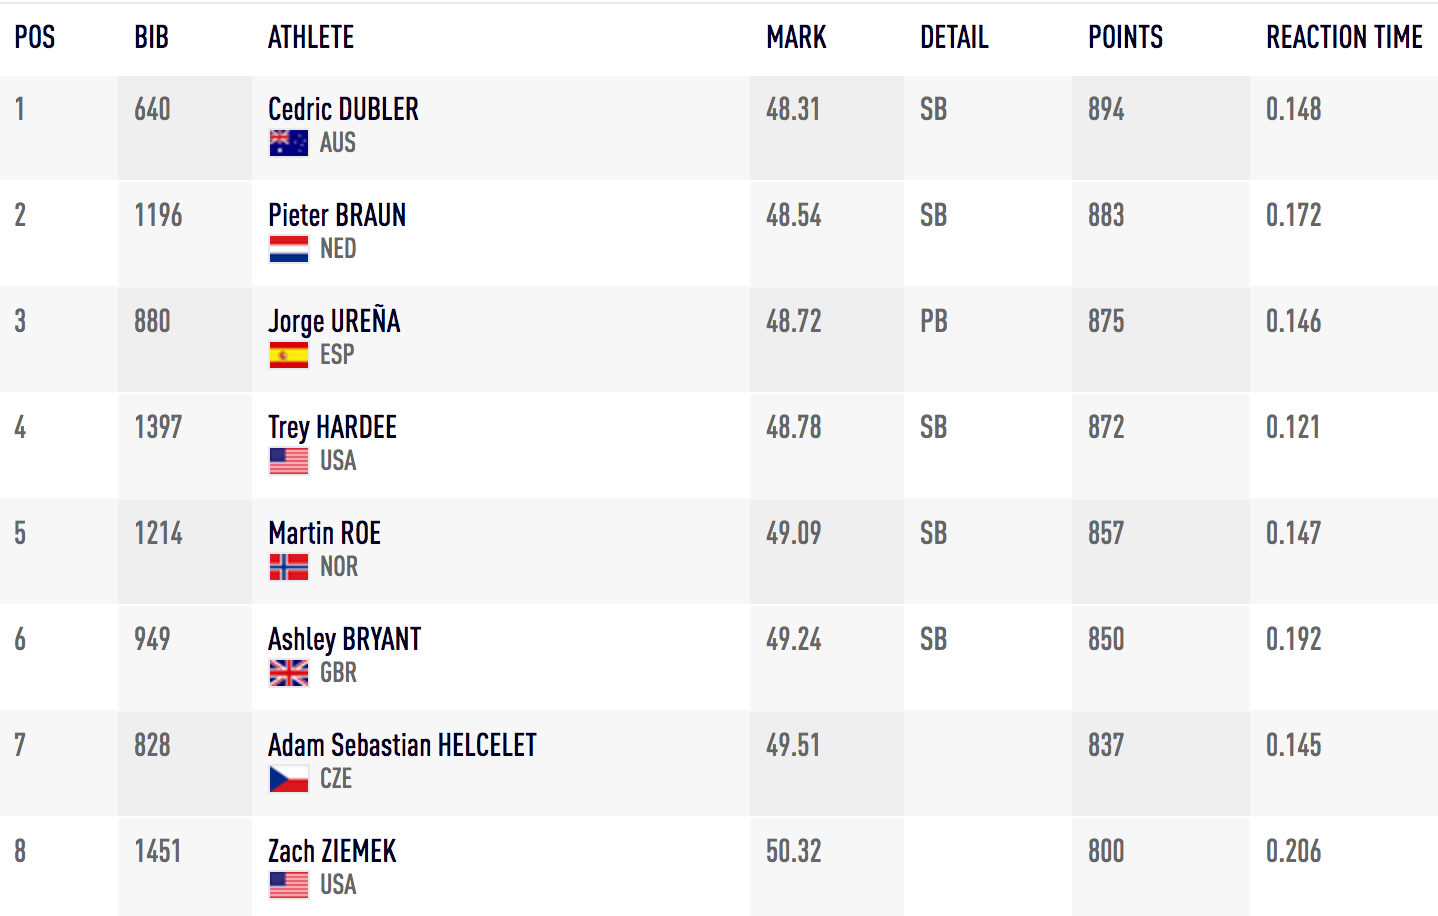
Task: Select the PB detail for Jorge Ureña
Action: pyautogui.click(x=933, y=321)
